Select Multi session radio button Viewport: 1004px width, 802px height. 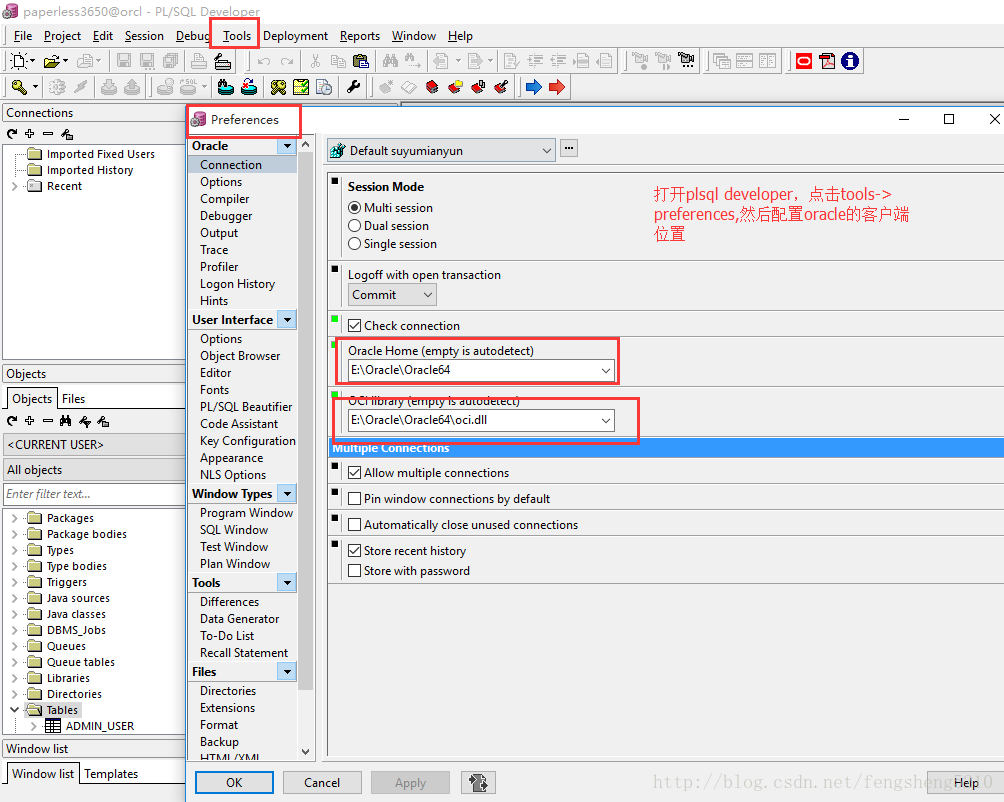(x=354, y=208)
